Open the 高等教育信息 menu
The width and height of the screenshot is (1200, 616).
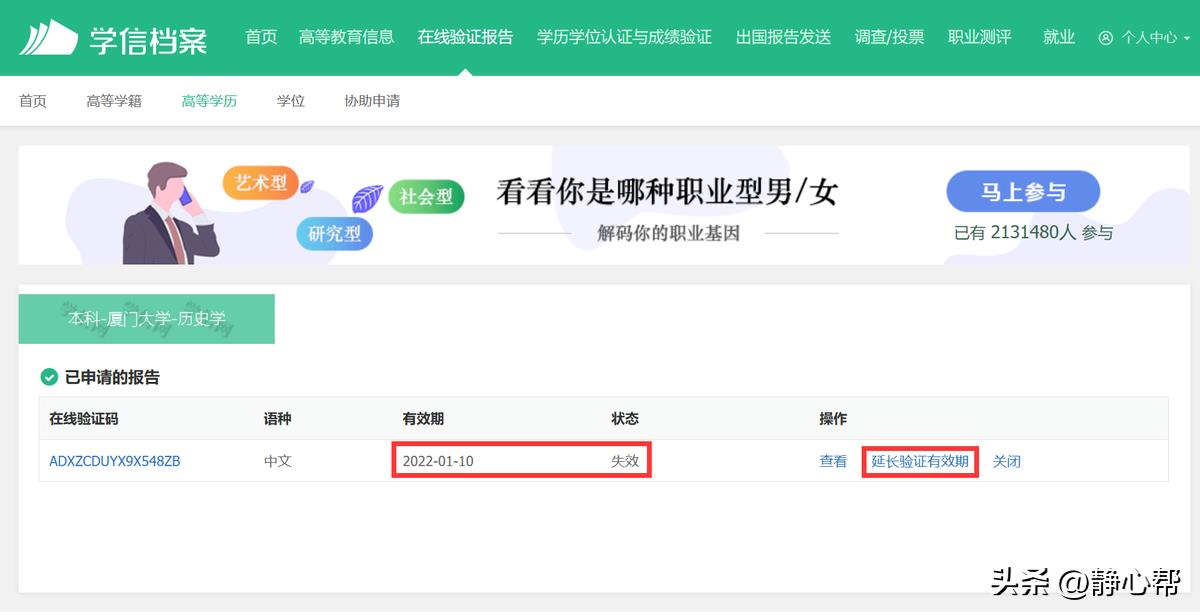click(346, 37)
